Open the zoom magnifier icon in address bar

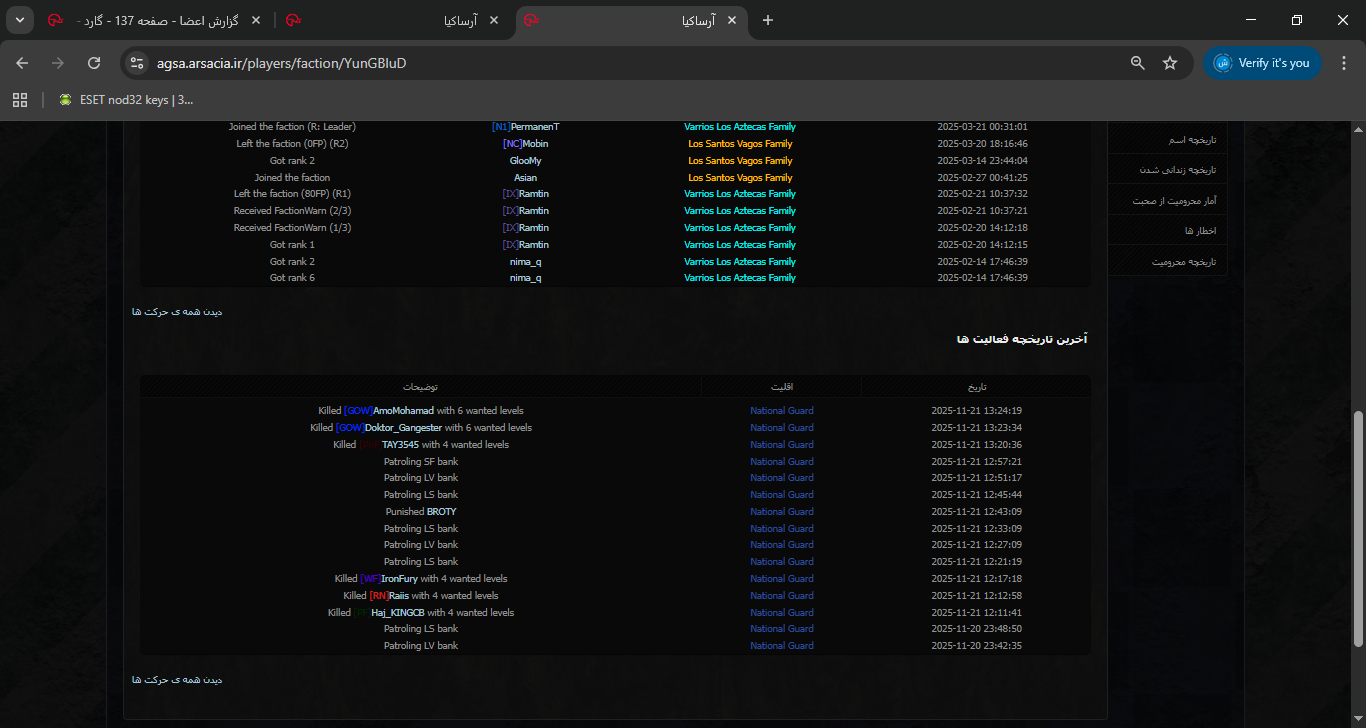(x=1137, y=63)
